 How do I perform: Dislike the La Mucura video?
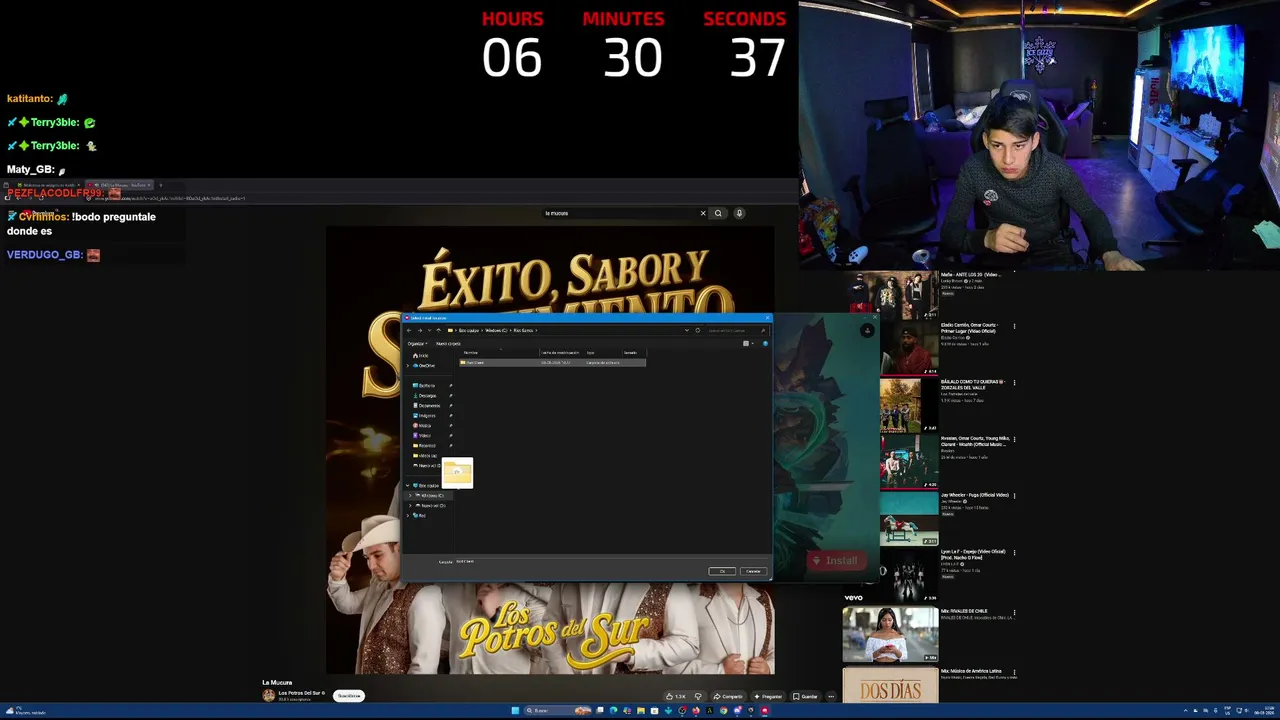[x=698, y=696]
